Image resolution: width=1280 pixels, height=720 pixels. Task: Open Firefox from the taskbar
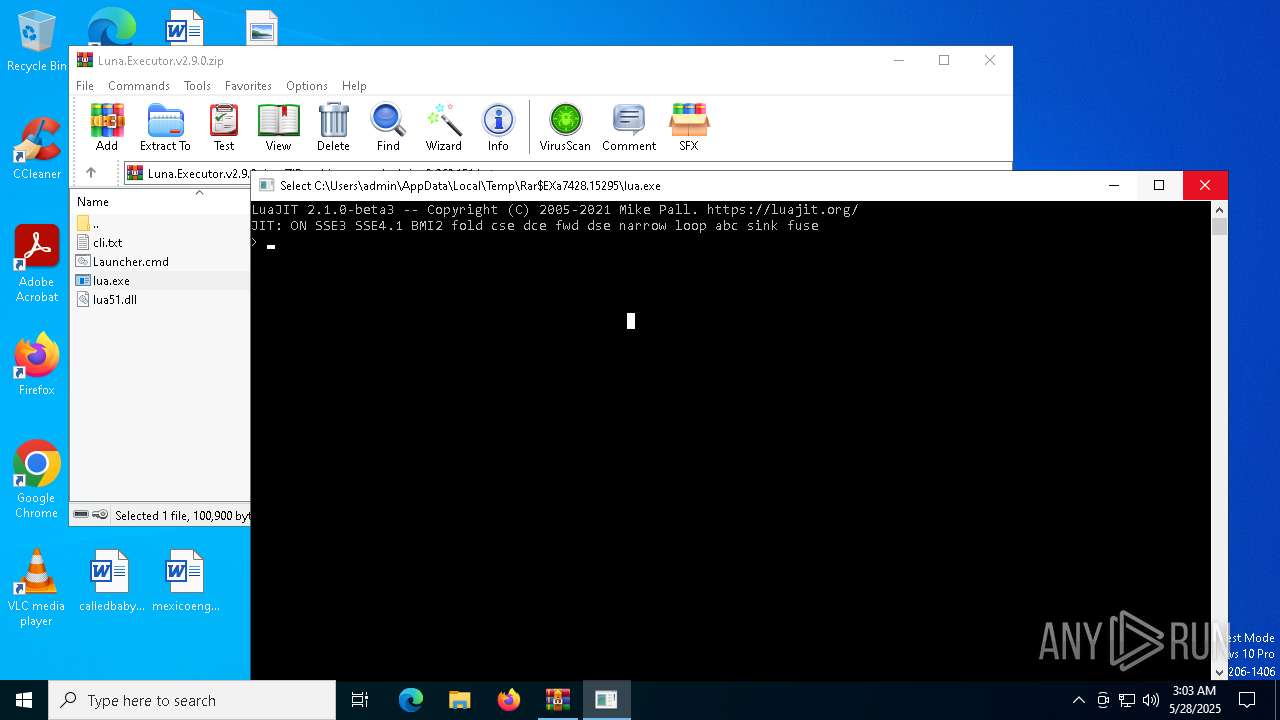(x=509, y=700)
